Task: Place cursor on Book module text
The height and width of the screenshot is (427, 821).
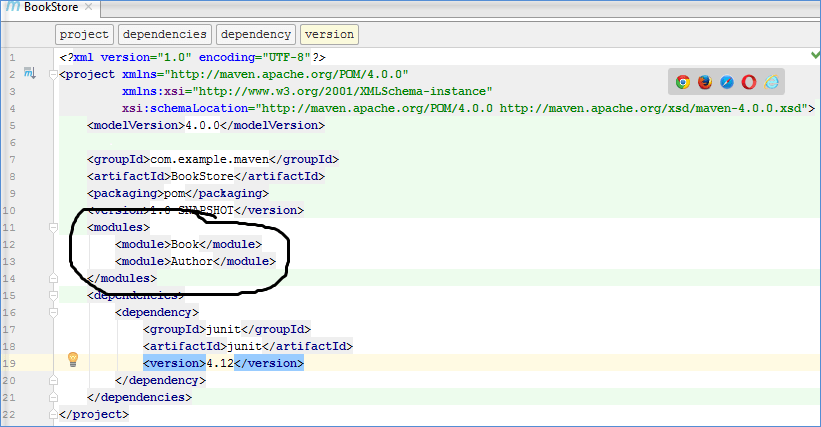Action: point(185,244)
